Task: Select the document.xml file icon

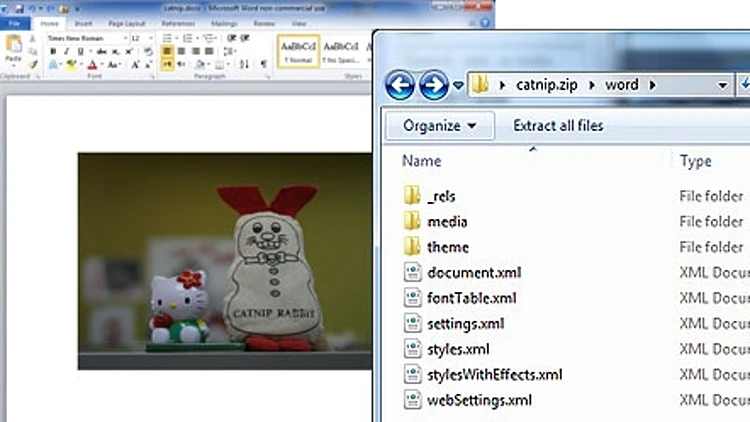Action: click(412, 272)
